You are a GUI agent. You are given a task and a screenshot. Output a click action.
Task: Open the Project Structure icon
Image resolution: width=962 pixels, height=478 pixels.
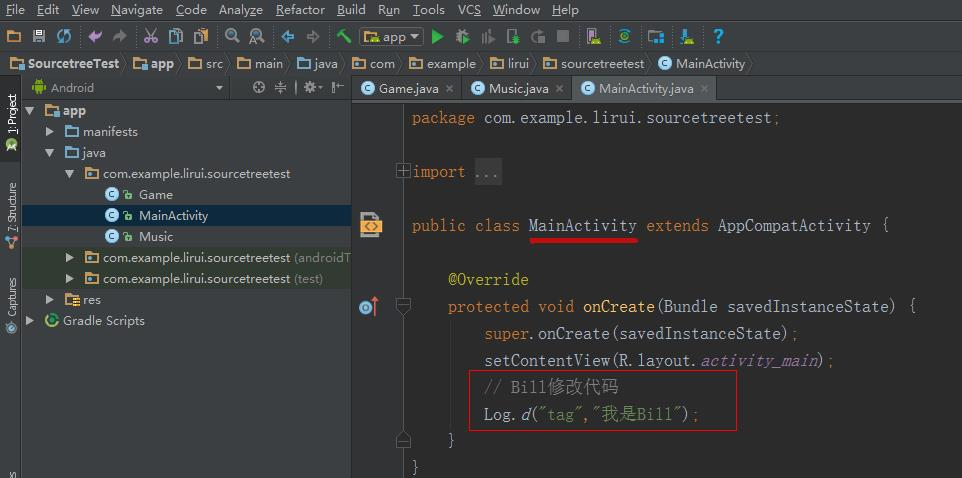point(656,37)
